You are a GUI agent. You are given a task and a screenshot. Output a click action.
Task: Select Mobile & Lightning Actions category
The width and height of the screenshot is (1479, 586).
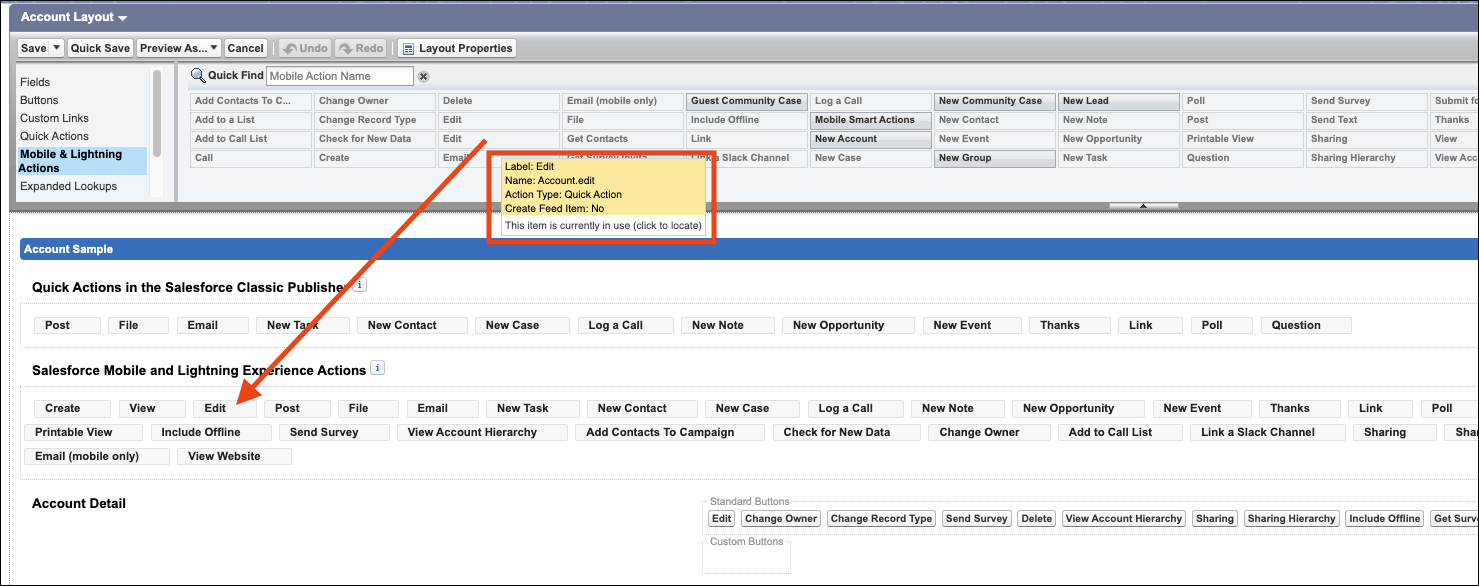click(82, 161)
